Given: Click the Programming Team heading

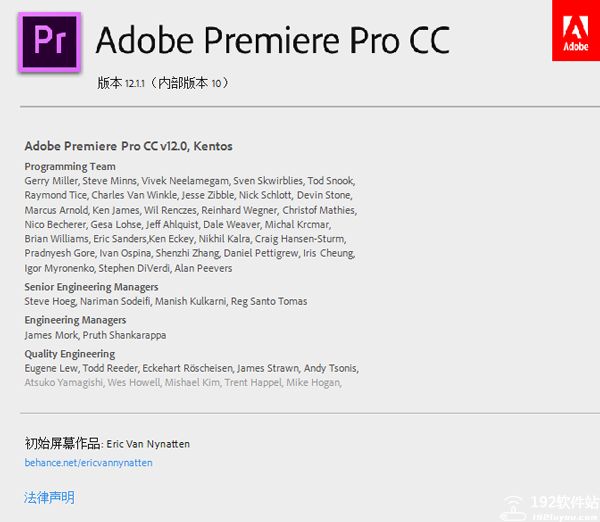Looking at the screenshot, I should [x=70, y=166].
